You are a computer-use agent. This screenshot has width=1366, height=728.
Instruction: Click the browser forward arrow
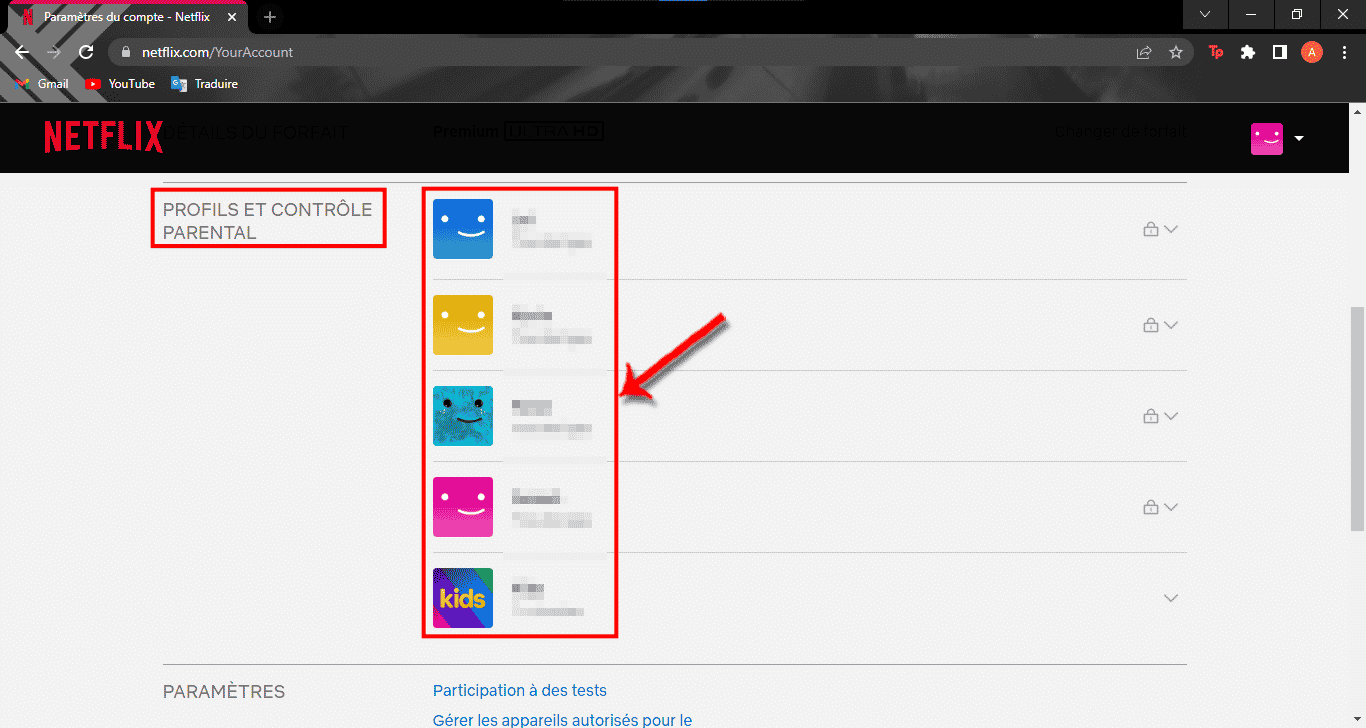click(x=54, y=52)
